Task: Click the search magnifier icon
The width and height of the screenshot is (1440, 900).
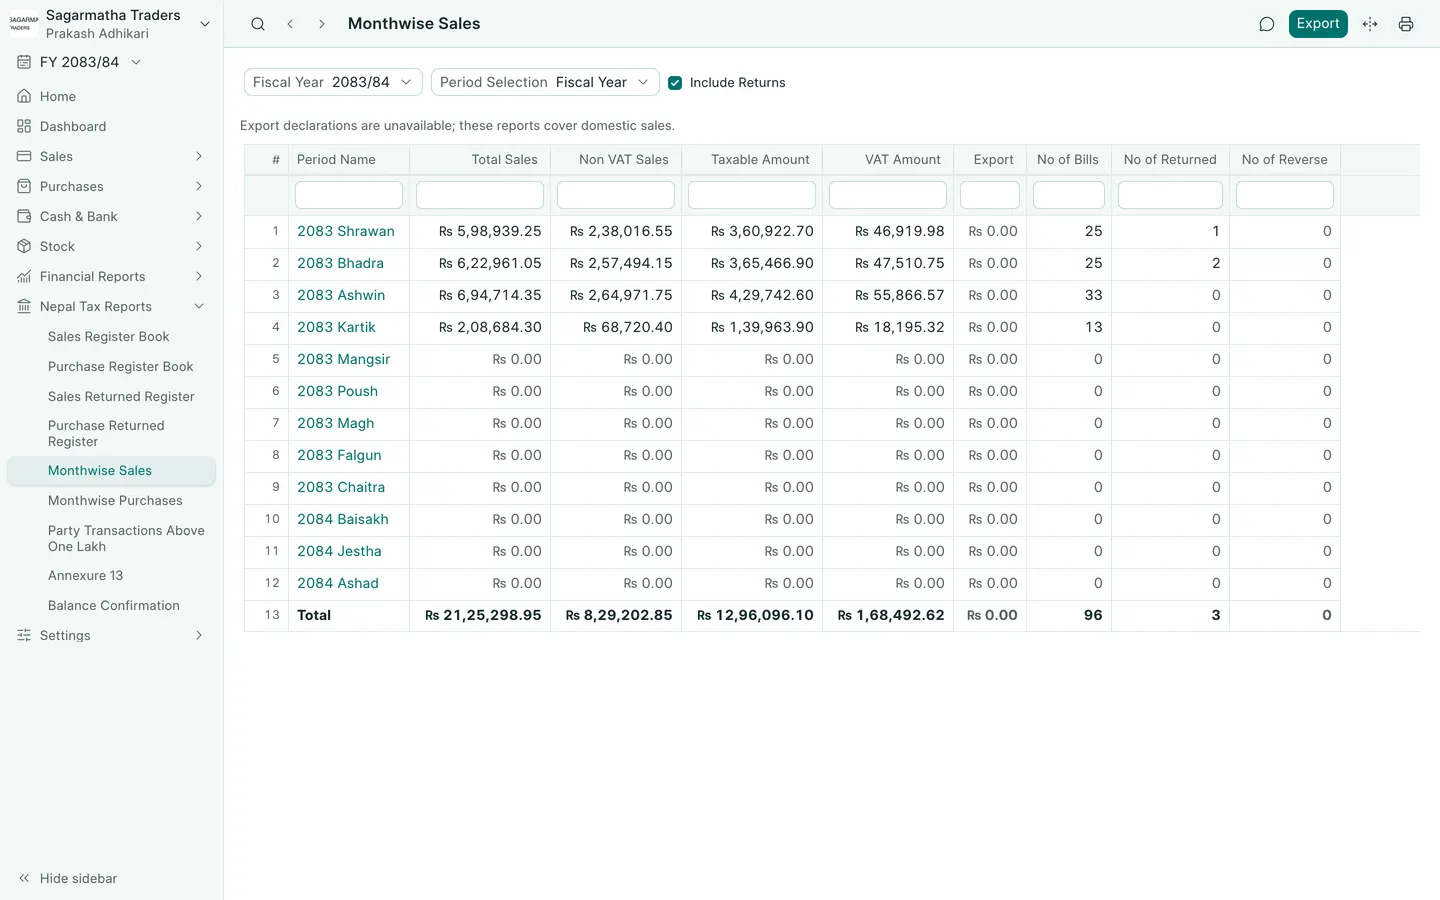Action: tap(258, 24)
